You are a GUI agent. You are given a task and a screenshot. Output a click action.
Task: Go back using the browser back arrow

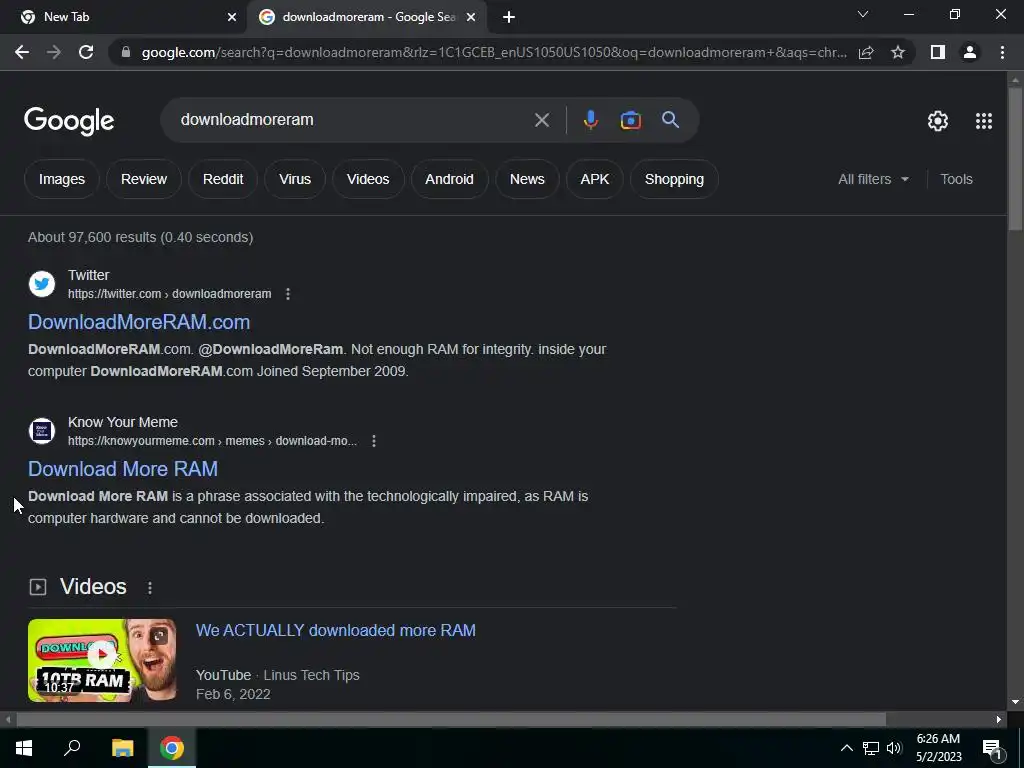22,52
